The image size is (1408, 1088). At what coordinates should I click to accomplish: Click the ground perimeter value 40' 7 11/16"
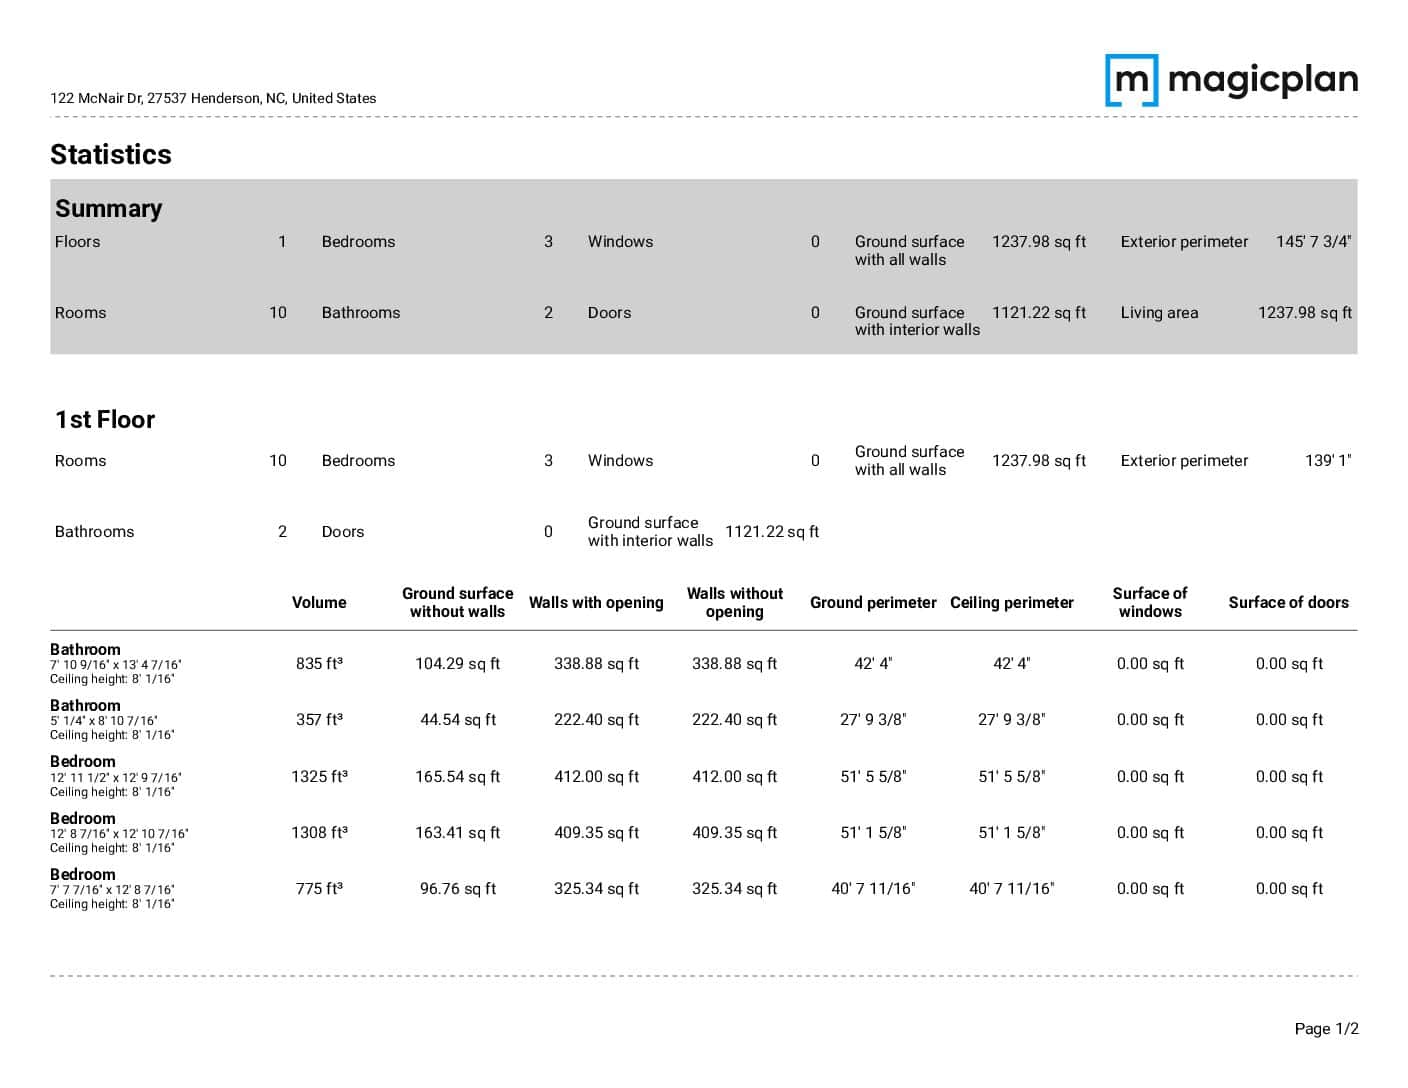pos(873,888)
